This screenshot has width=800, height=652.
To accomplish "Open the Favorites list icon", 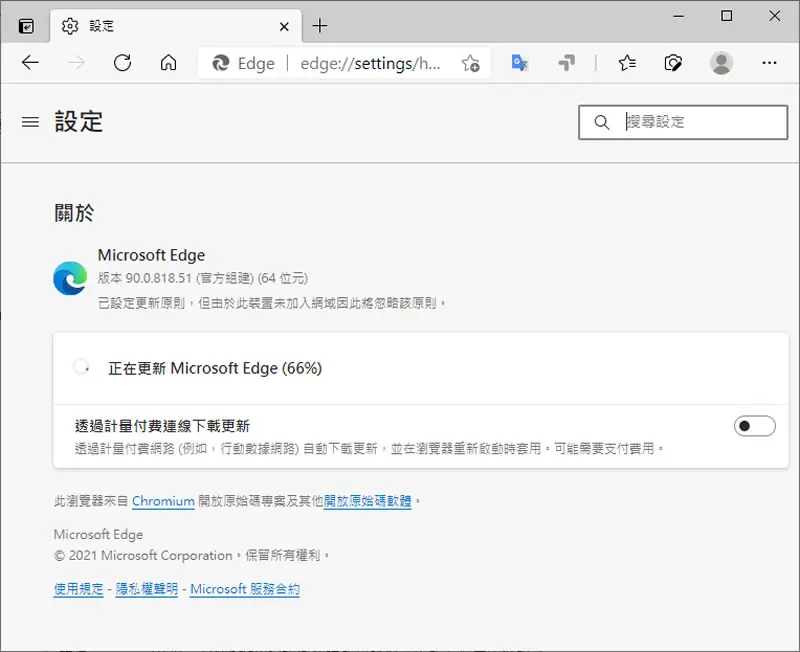I will (627, 63).
